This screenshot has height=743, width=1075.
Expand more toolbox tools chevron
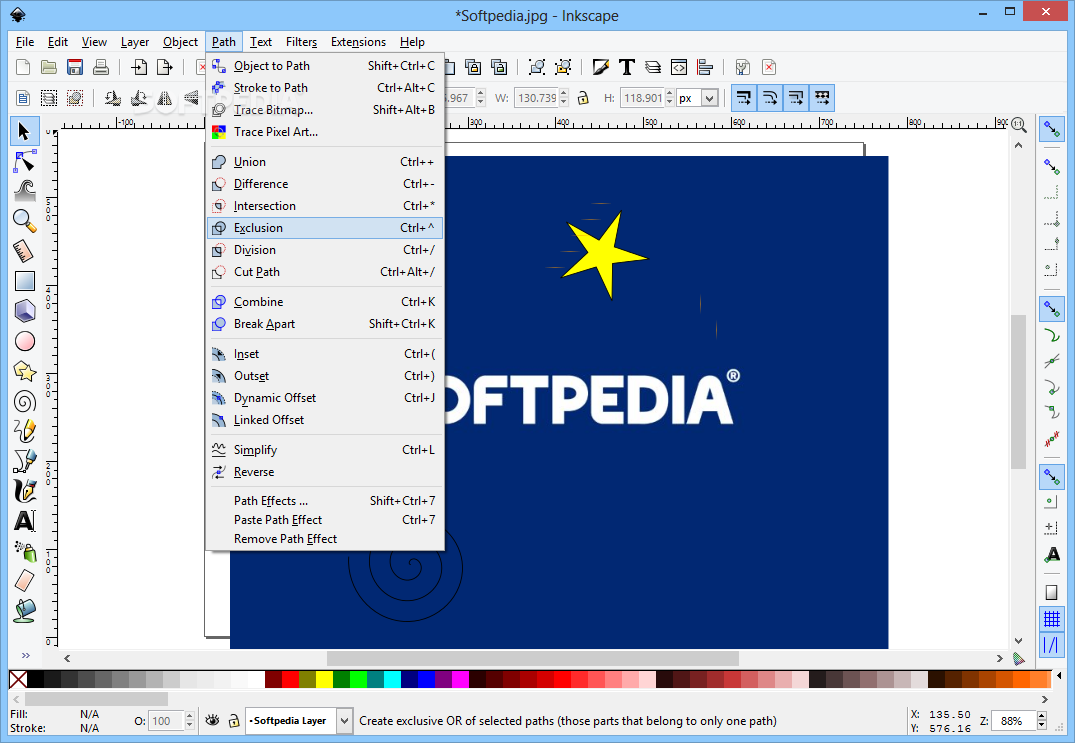pyautogui.click(x=25, y=655)
